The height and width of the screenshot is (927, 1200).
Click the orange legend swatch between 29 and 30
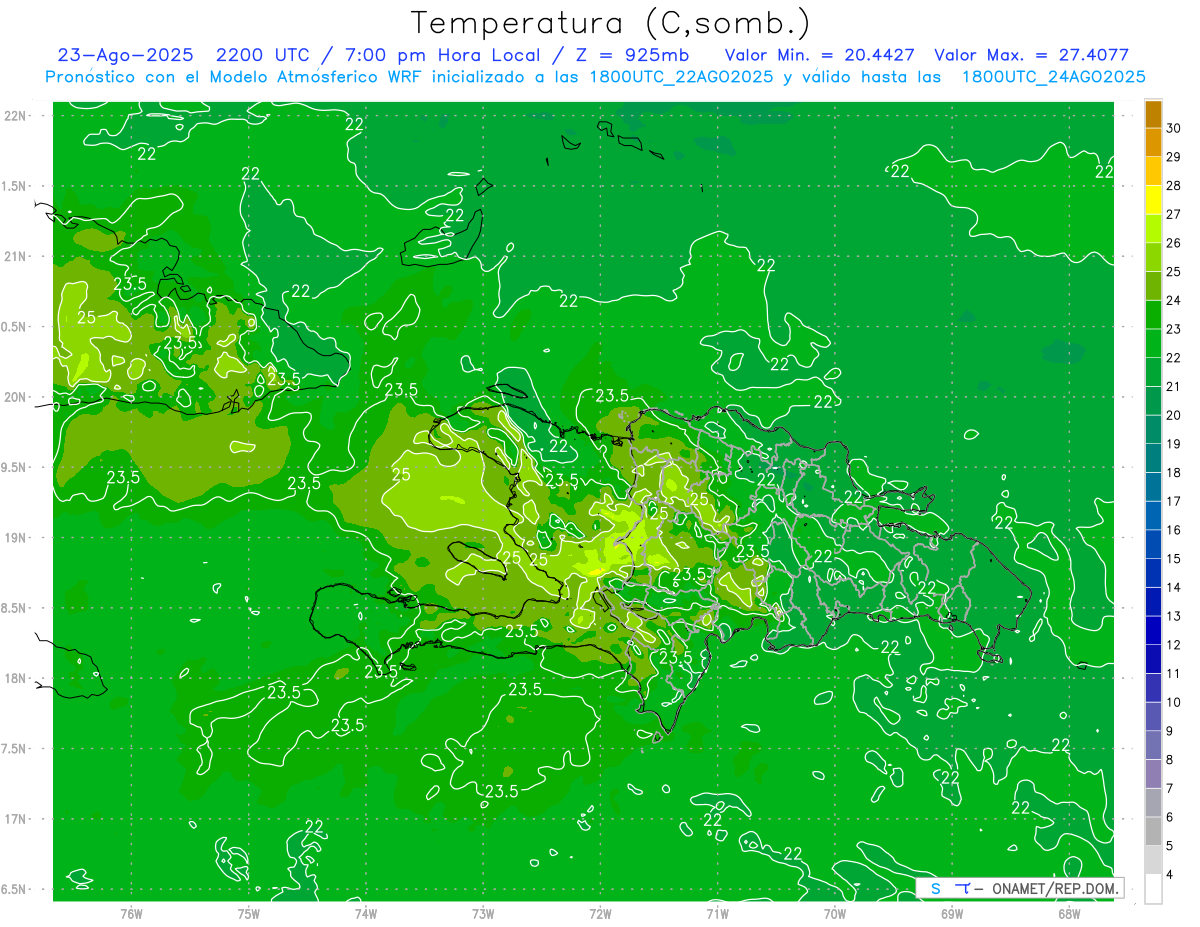tap(1153, 142)
